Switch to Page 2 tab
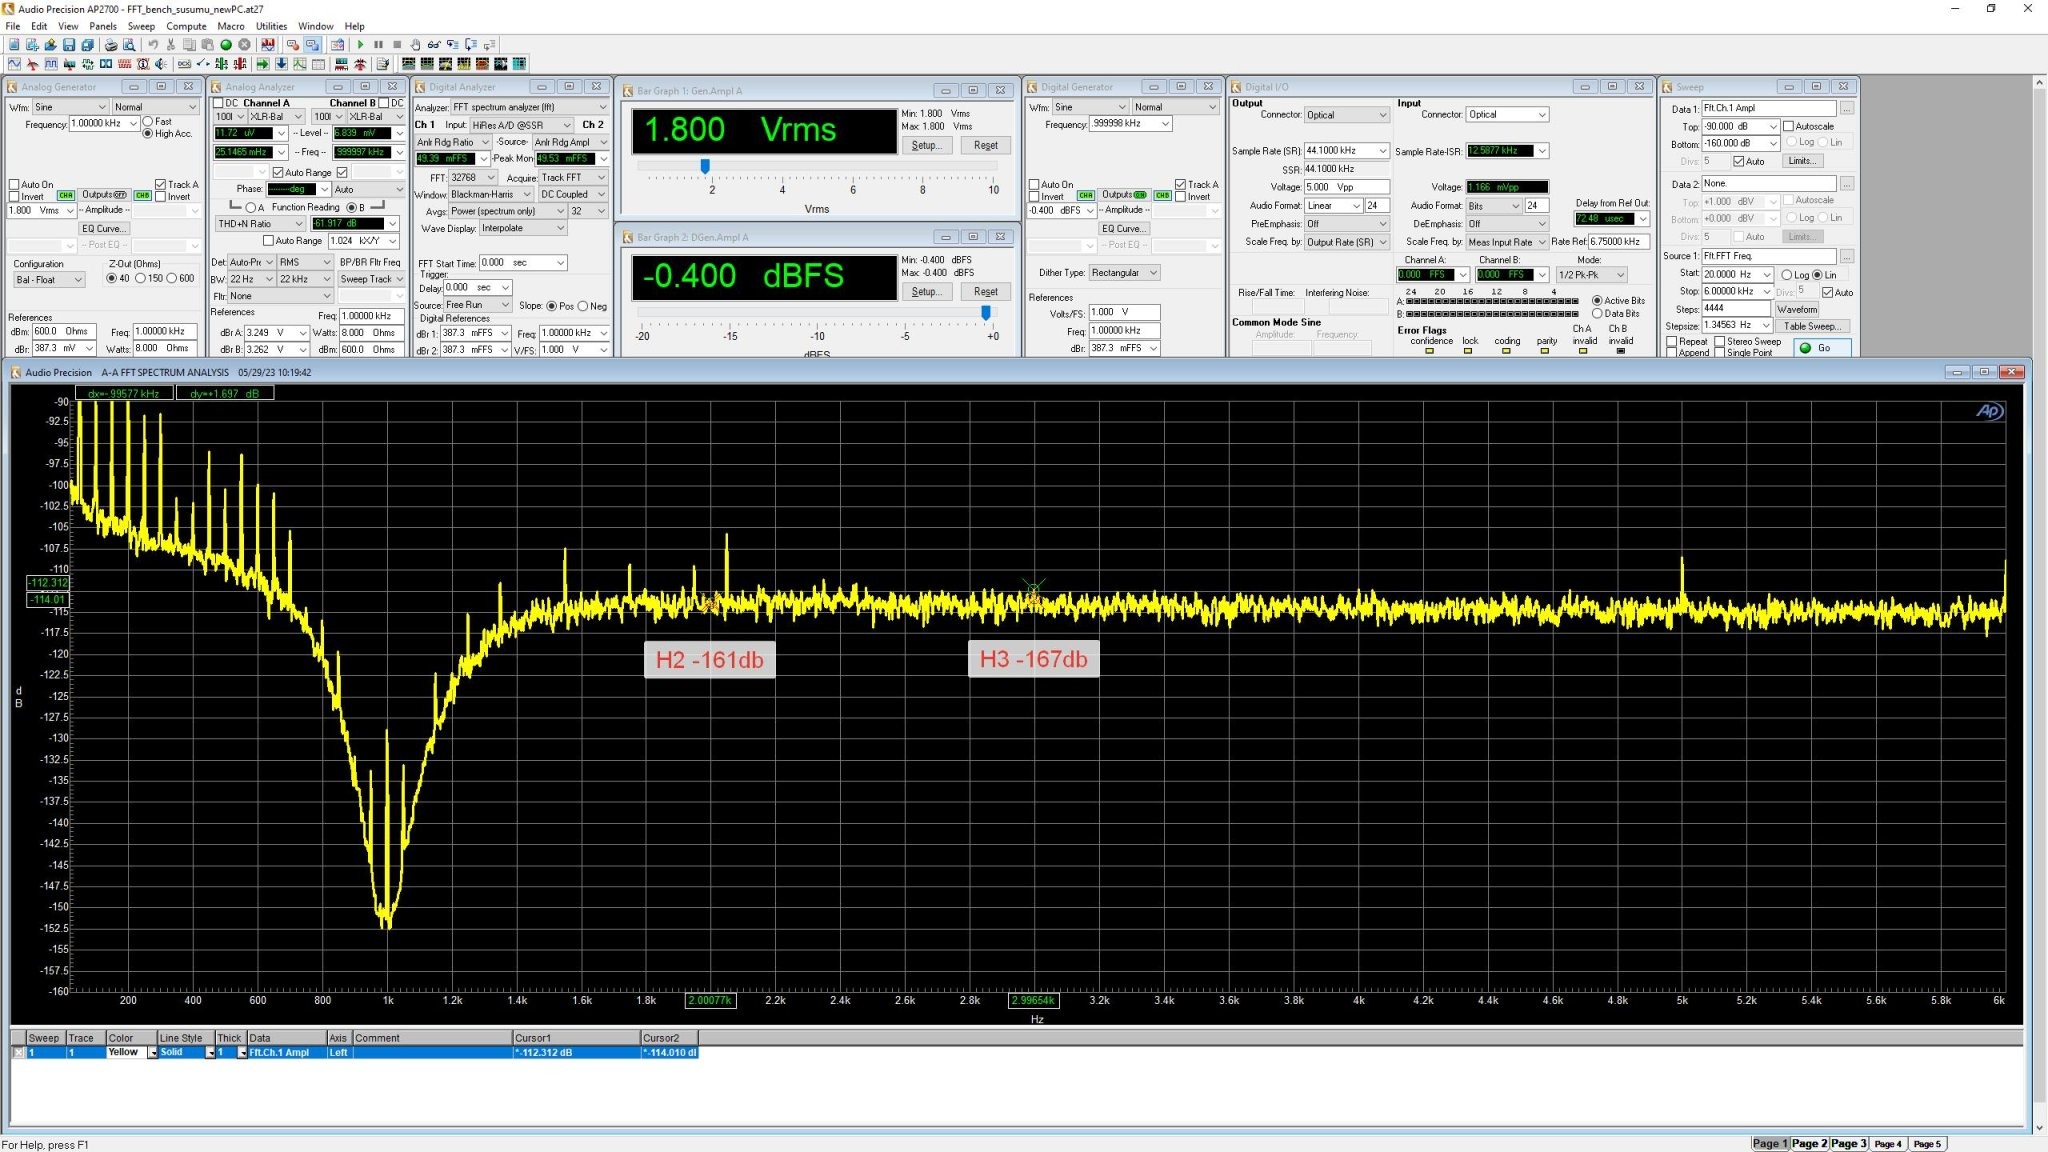 pyautogui.click(x=1809, y=1143)
